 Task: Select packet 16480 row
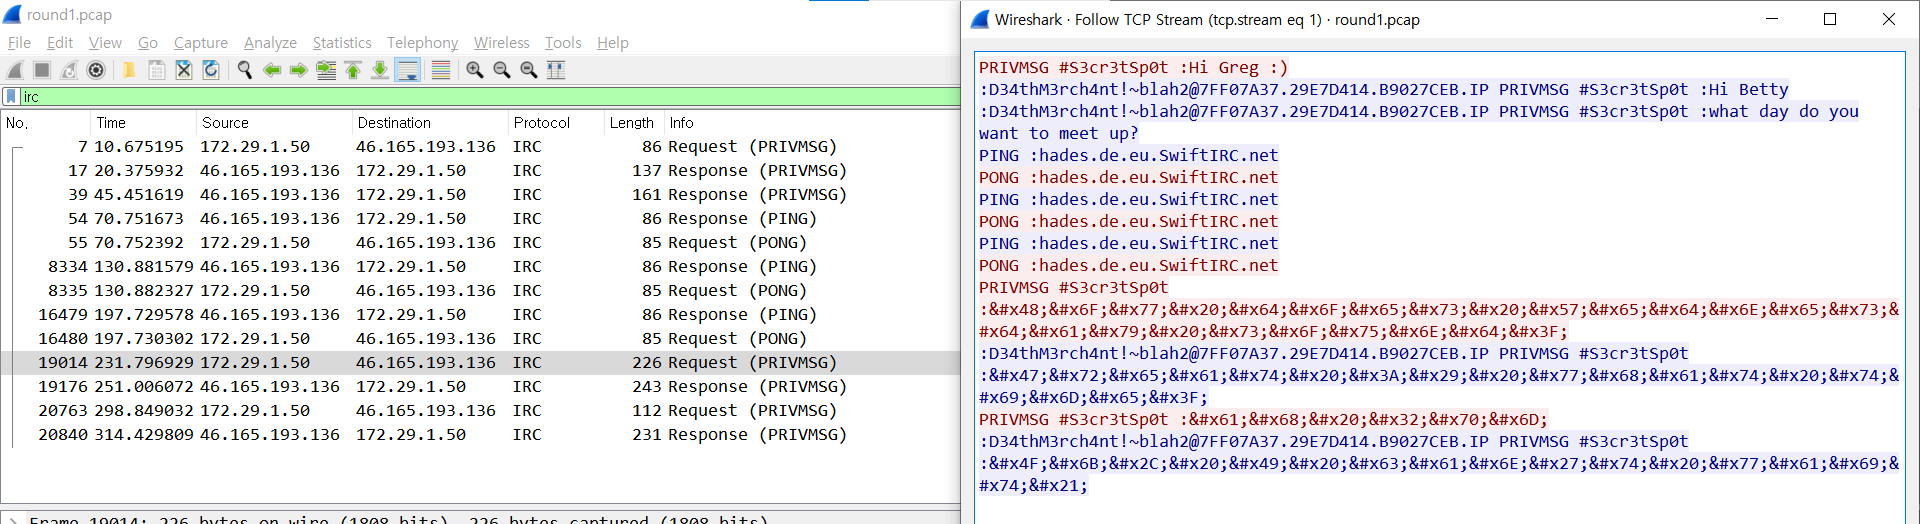point(480,339)
